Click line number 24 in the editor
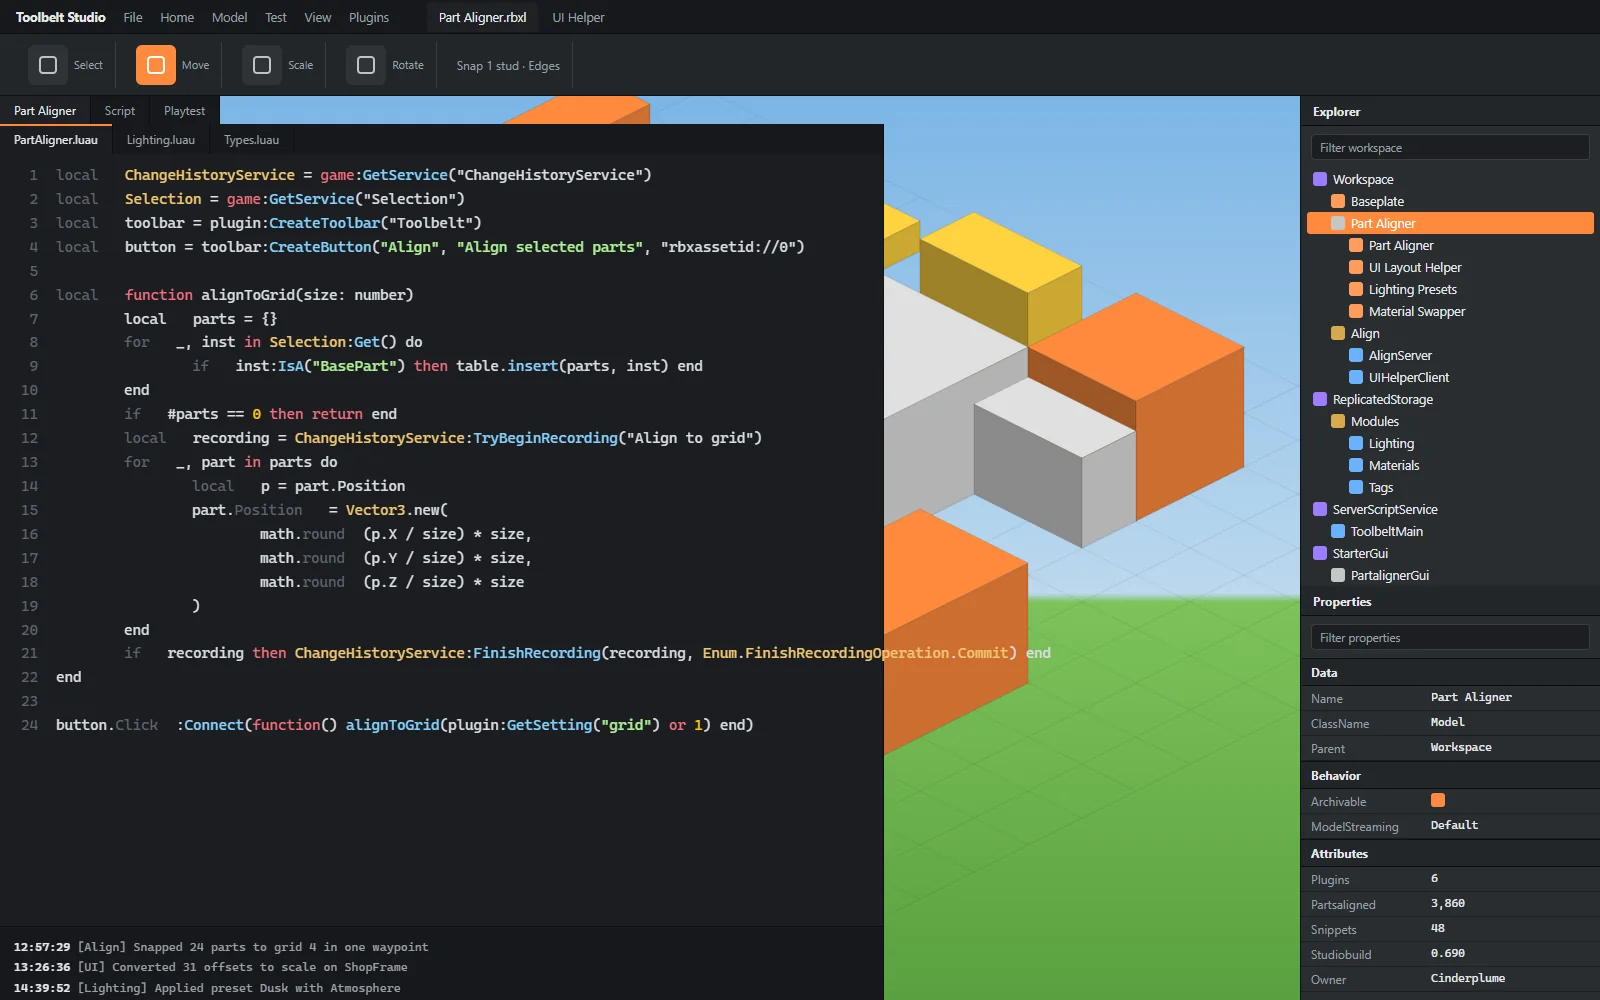1600x1000 pixels. [x=29, y=725]
